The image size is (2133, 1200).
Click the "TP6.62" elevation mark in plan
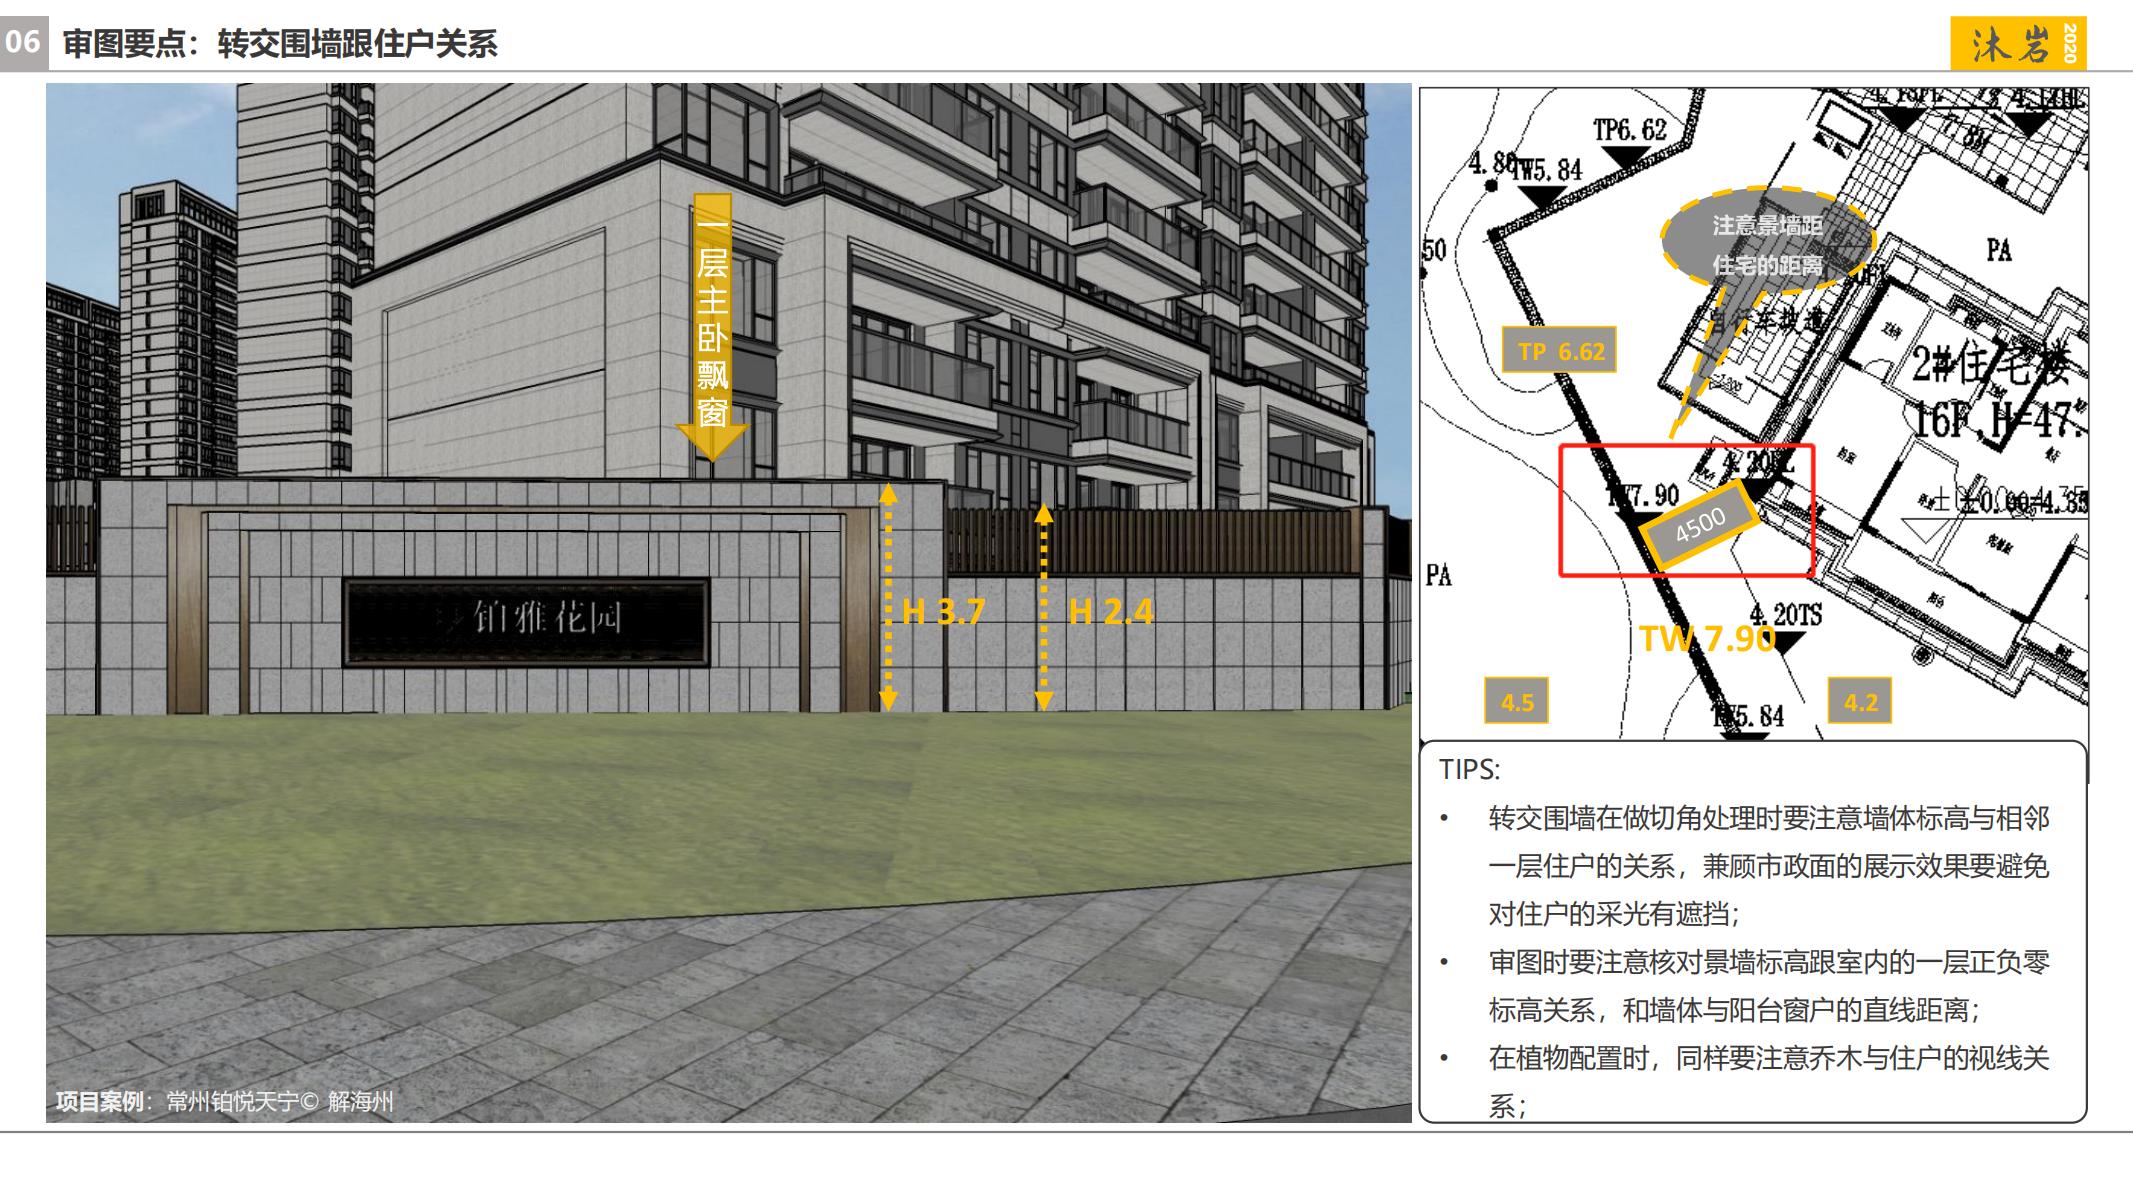click(1630, 130)
